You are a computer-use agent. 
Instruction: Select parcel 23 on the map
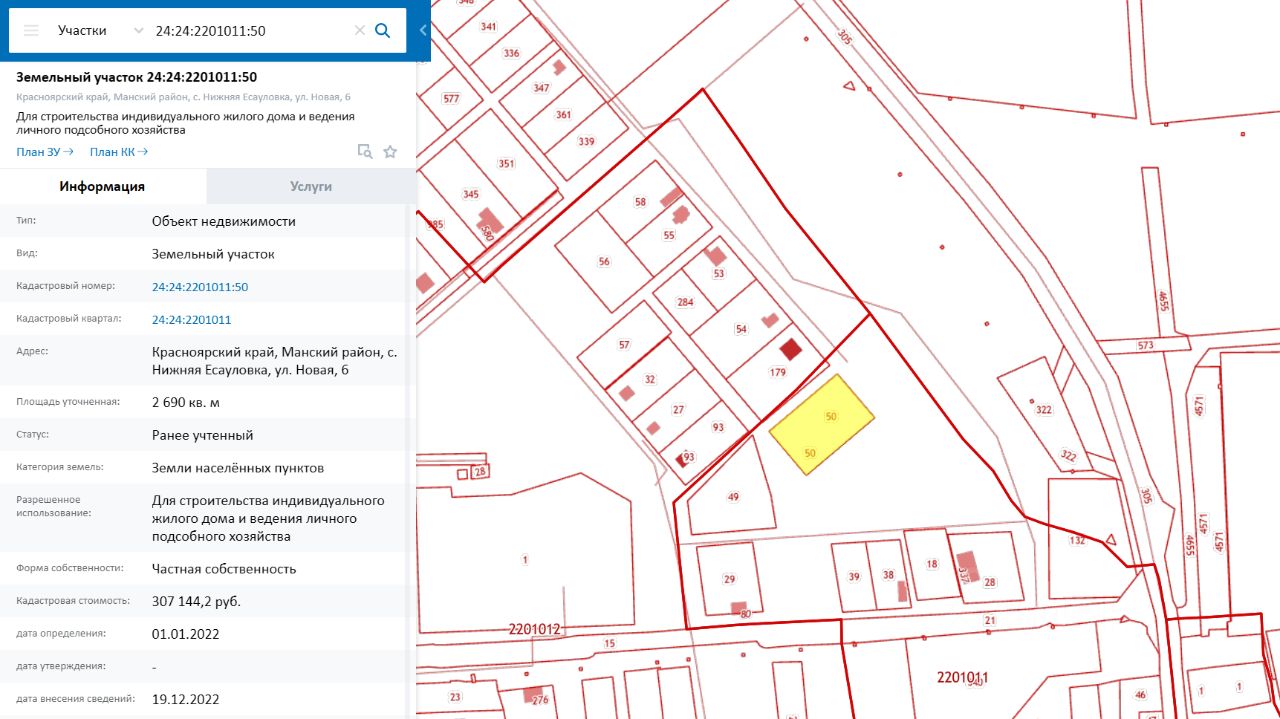(x=455, y=697)
